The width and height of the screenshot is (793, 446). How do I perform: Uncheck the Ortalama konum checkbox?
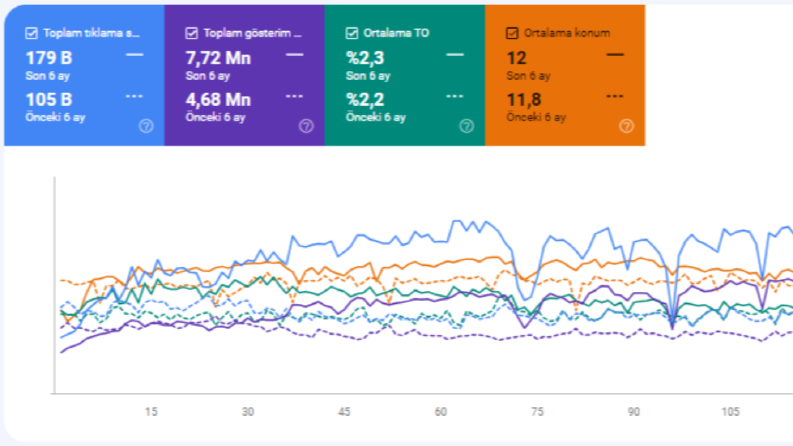512,33
